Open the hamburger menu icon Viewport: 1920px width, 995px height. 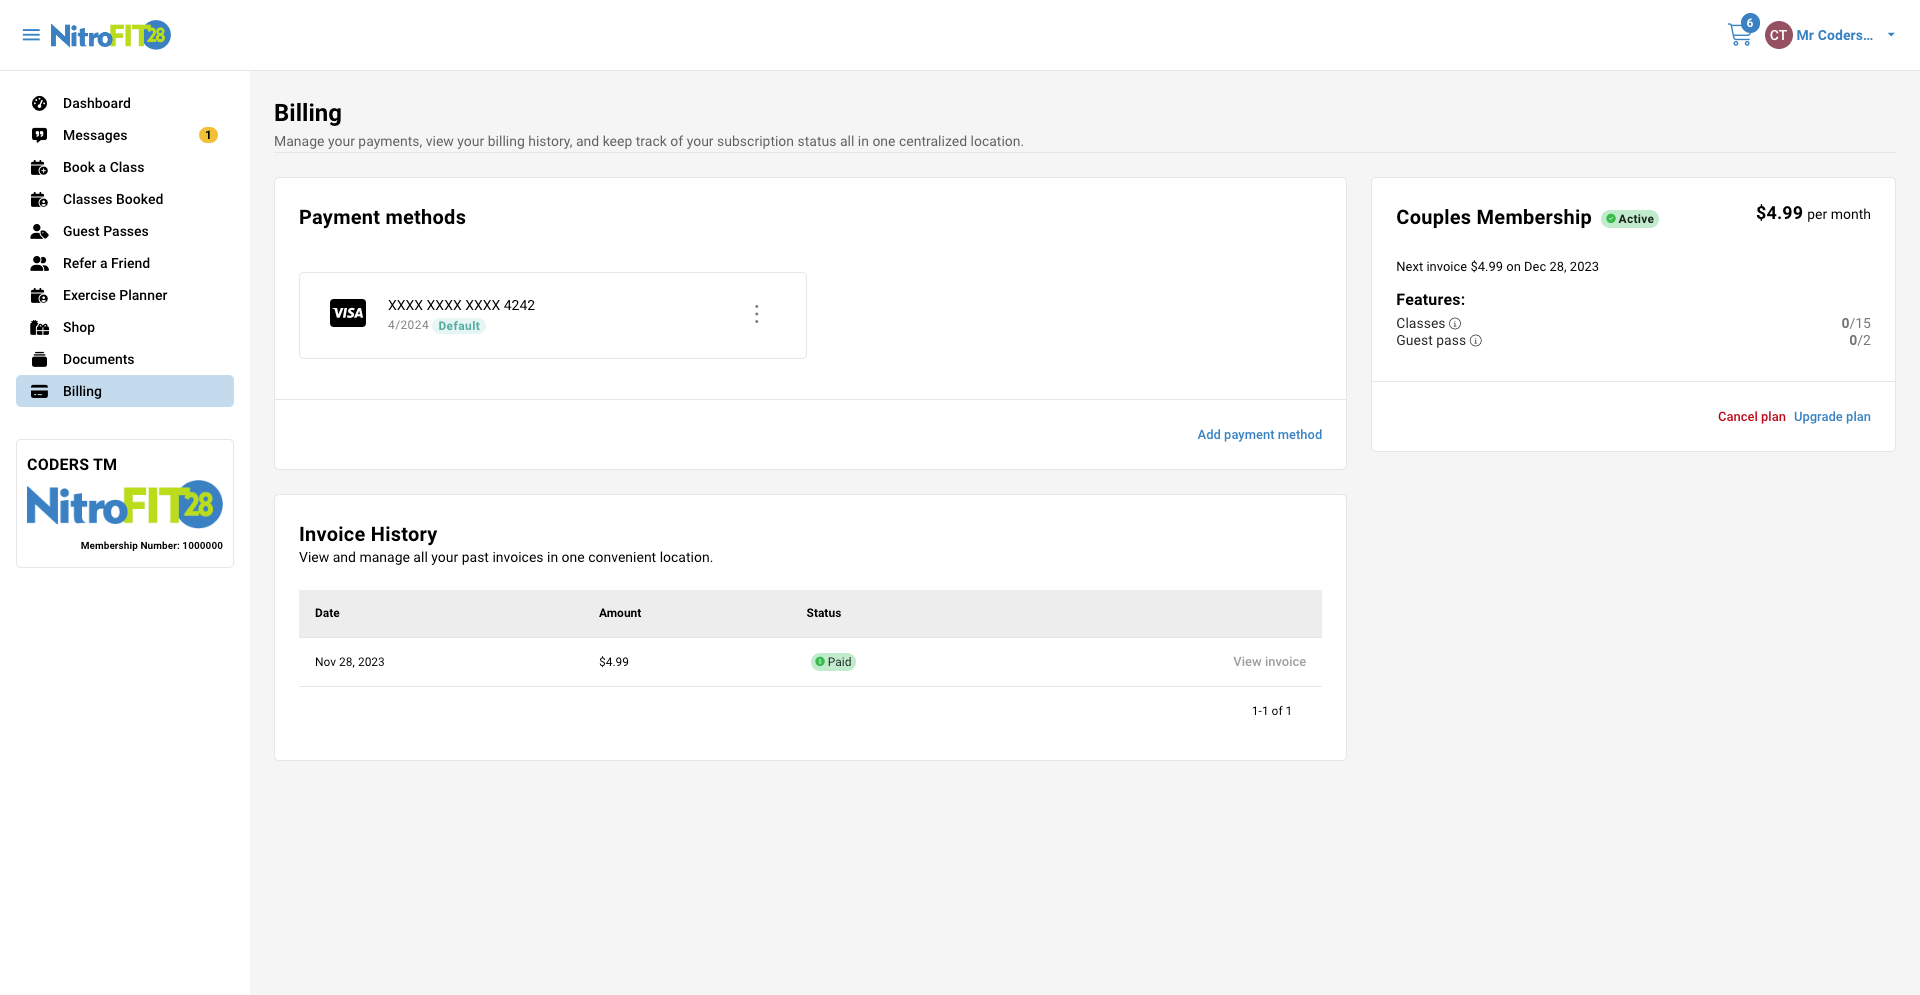click(31, 35)
